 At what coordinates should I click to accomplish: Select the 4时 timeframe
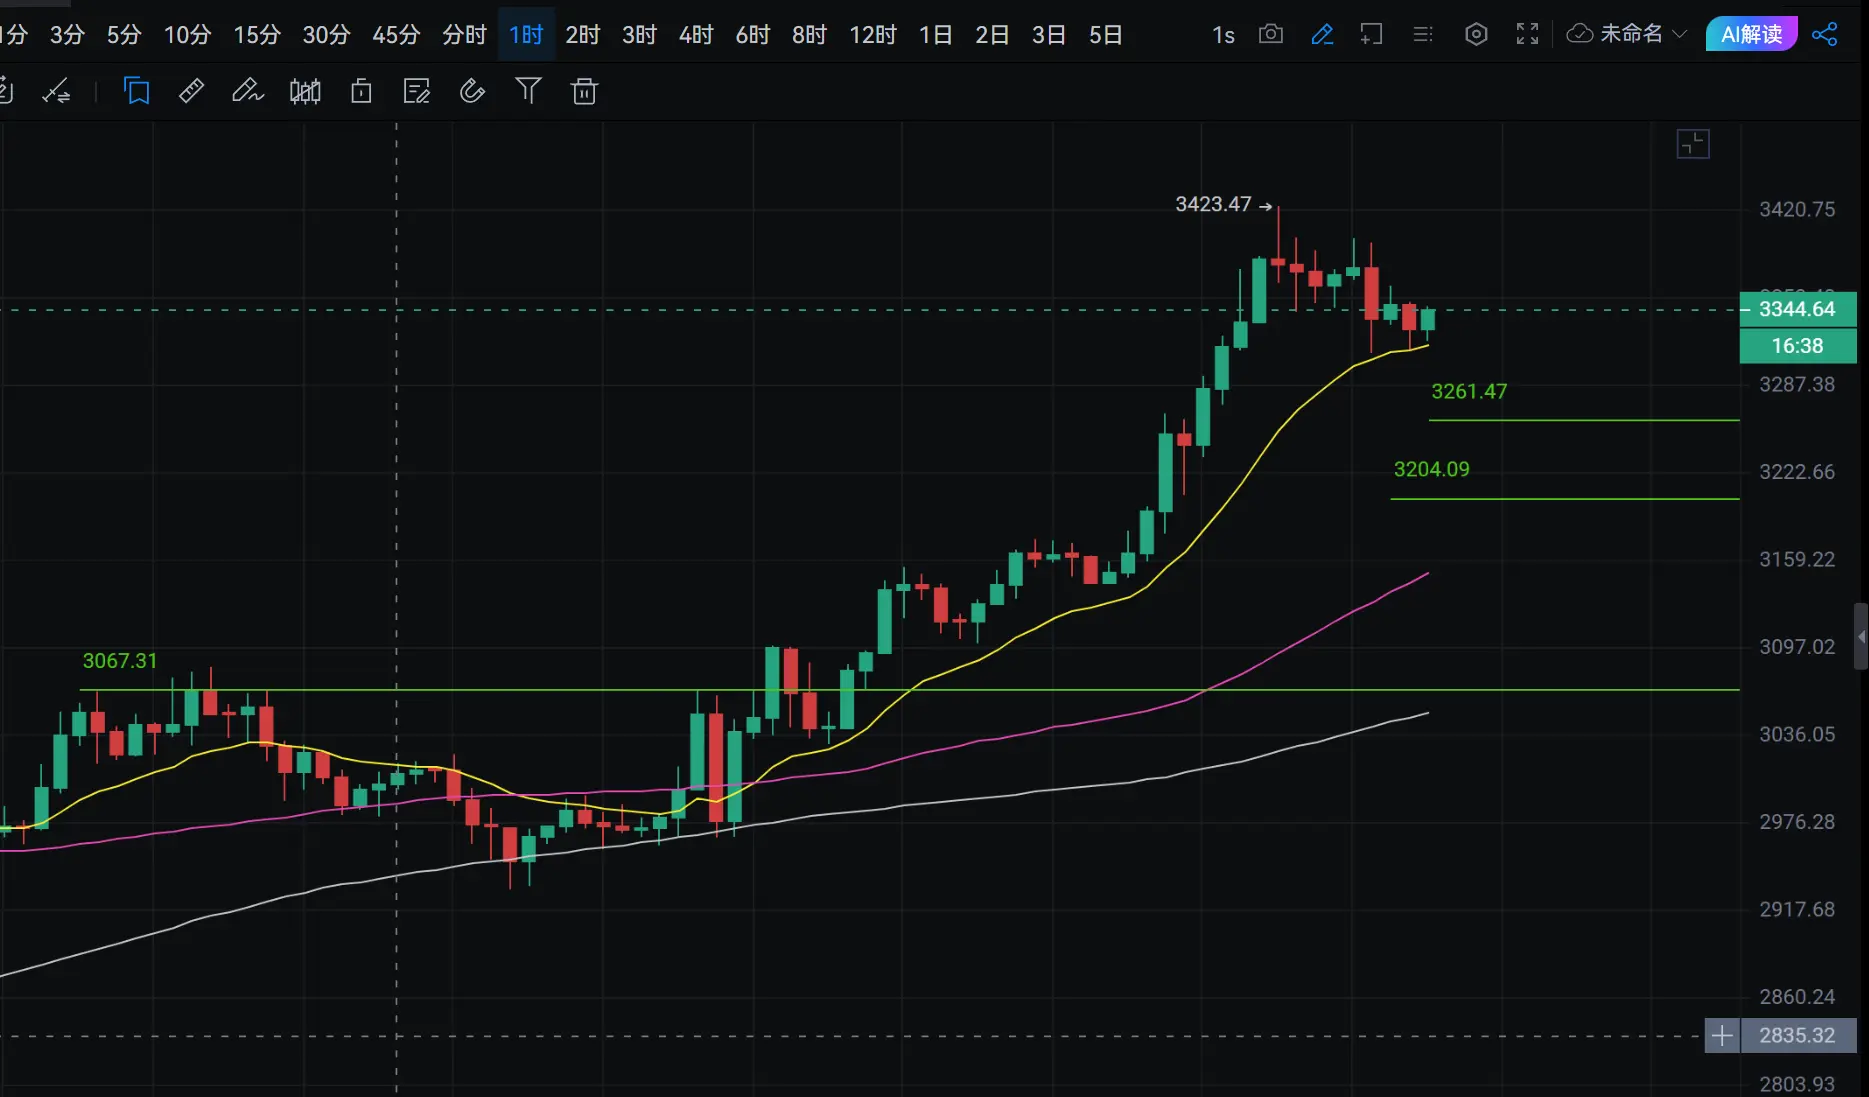click(696, 35)
